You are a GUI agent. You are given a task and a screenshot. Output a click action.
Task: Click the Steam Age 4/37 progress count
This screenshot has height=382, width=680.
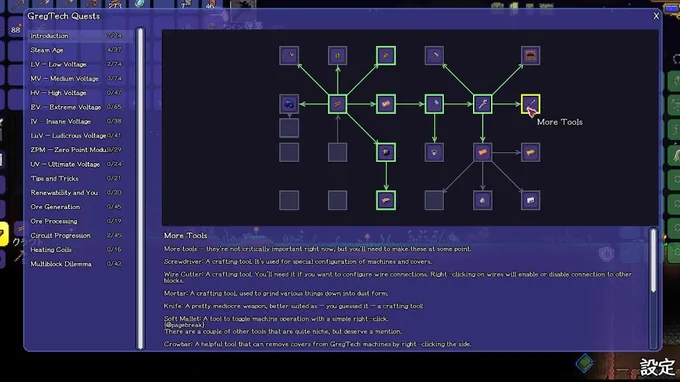tap(114, 50)
